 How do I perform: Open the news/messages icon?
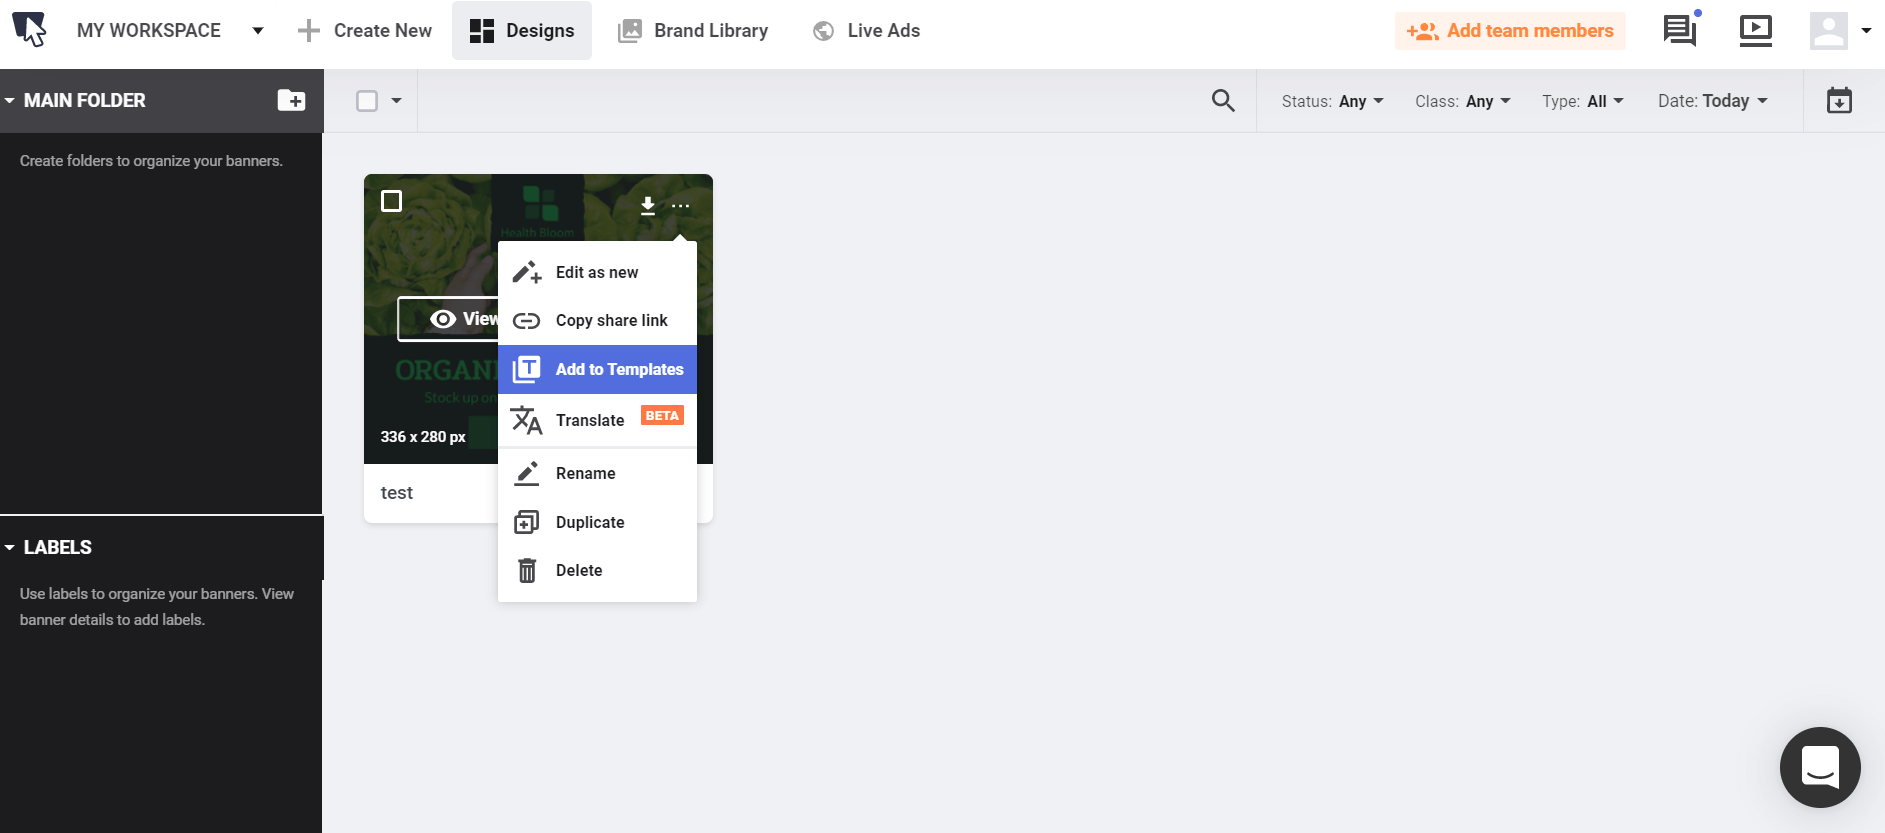(1680, 31)
